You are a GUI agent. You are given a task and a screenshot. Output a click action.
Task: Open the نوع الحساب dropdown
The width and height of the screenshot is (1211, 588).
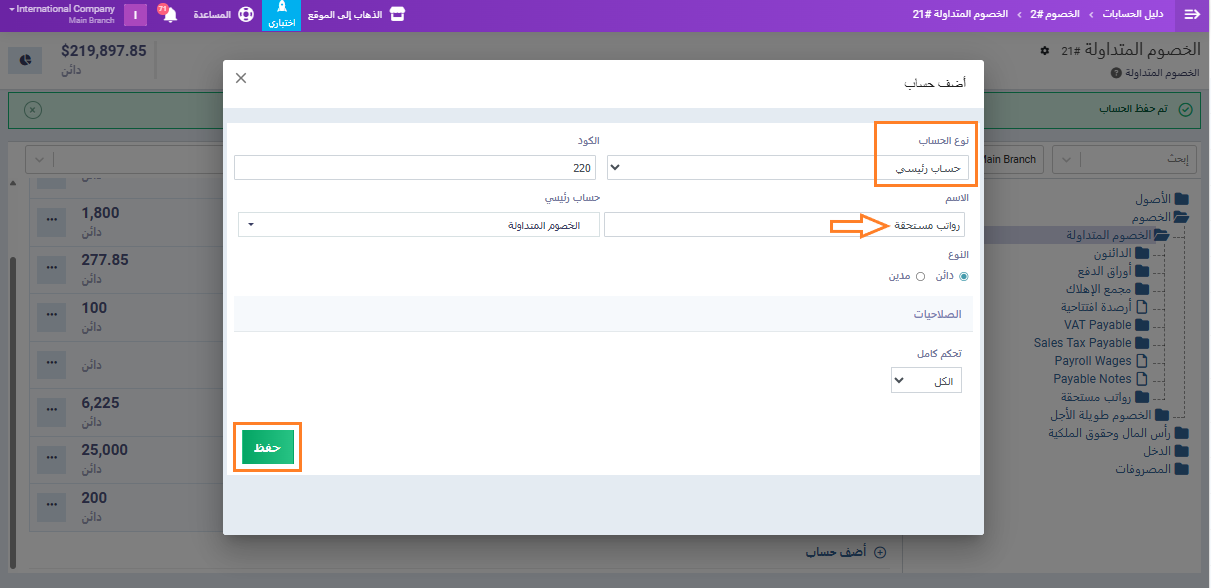click(788, 167)
